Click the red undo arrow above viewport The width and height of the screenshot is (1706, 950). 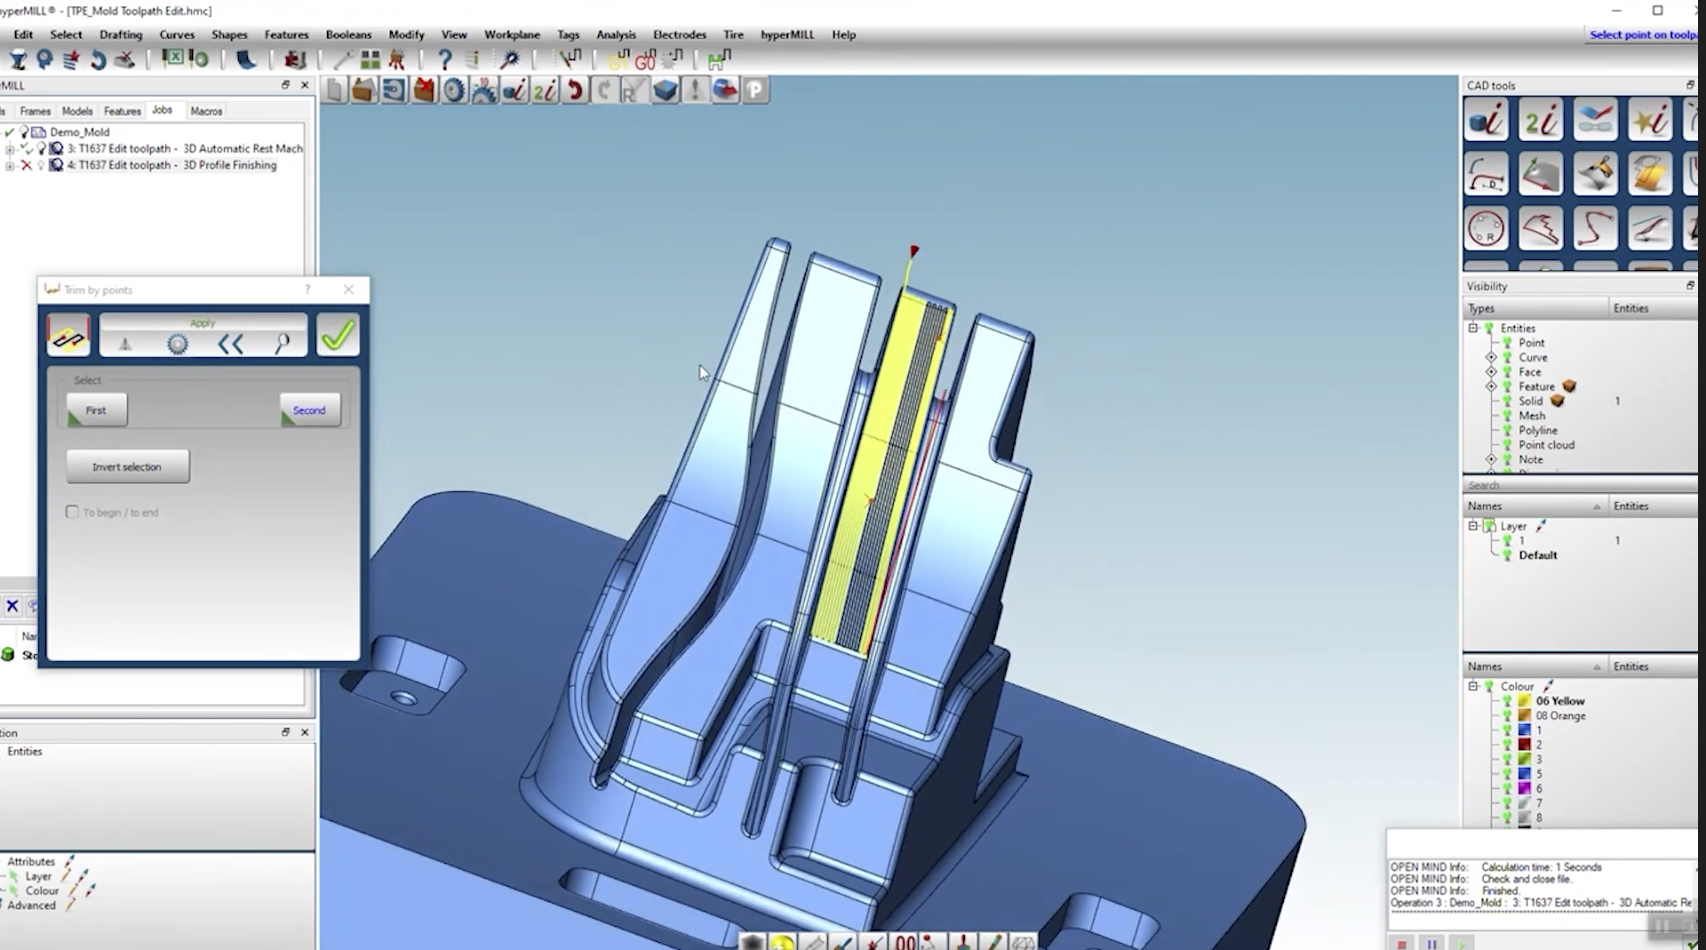(x=575, y=91)
